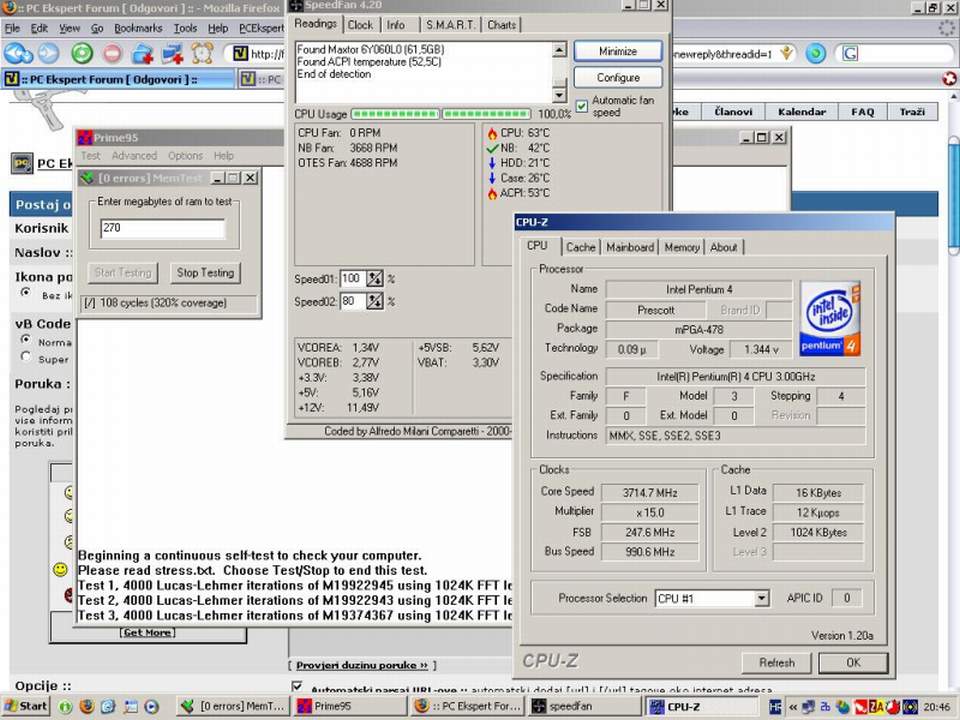Open the About tab in CPU-Z
This screenshot has height=720, width=960.
pos(724,247)
